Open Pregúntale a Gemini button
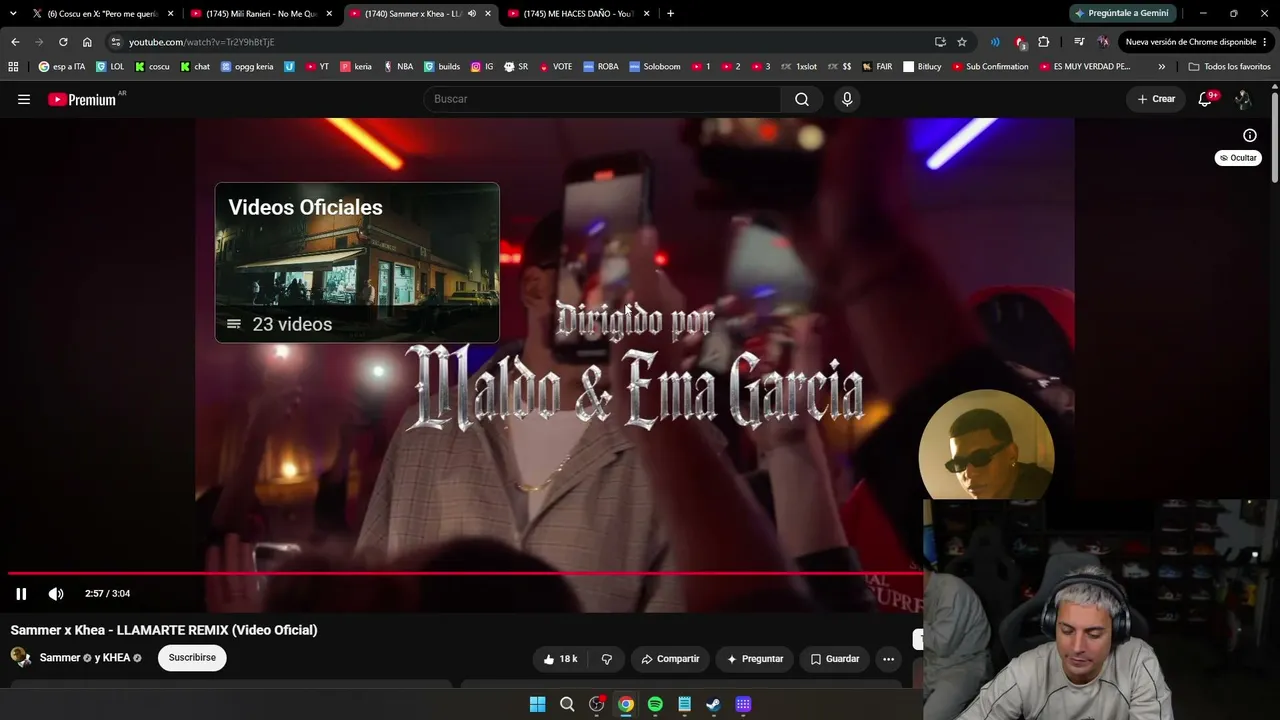 (1121, 13)
